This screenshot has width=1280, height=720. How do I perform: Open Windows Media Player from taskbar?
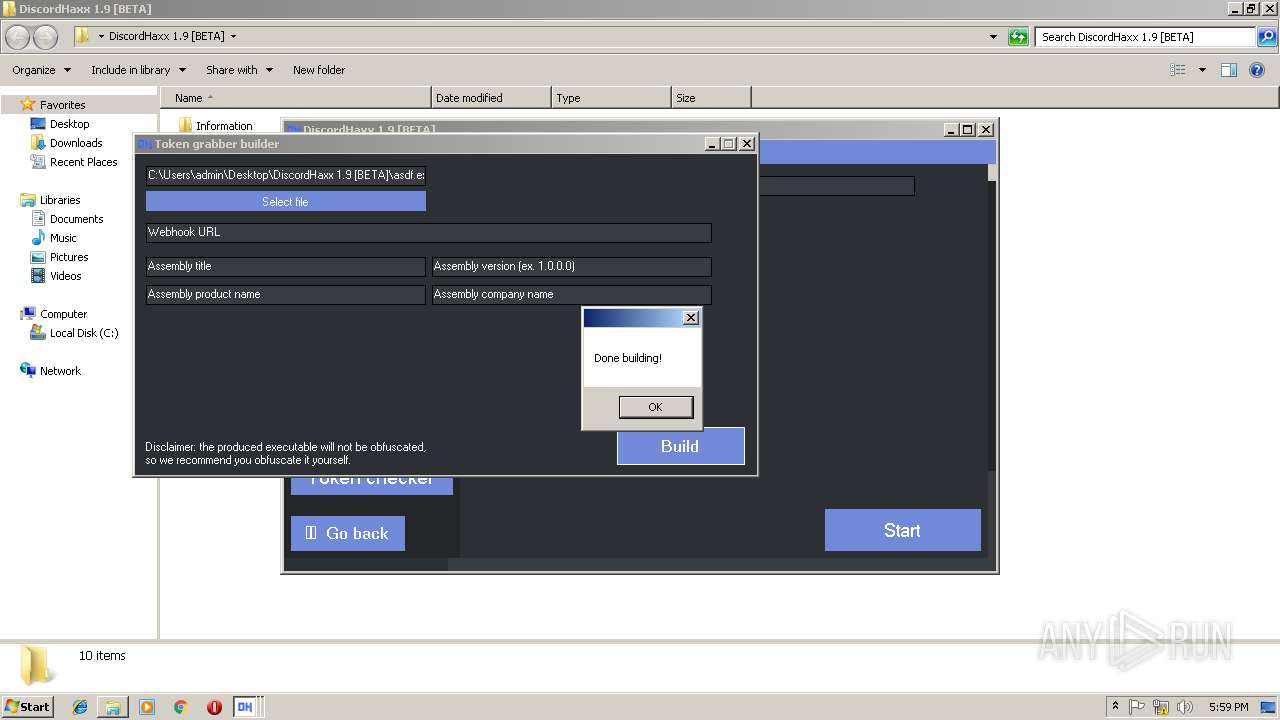[147, 707]
